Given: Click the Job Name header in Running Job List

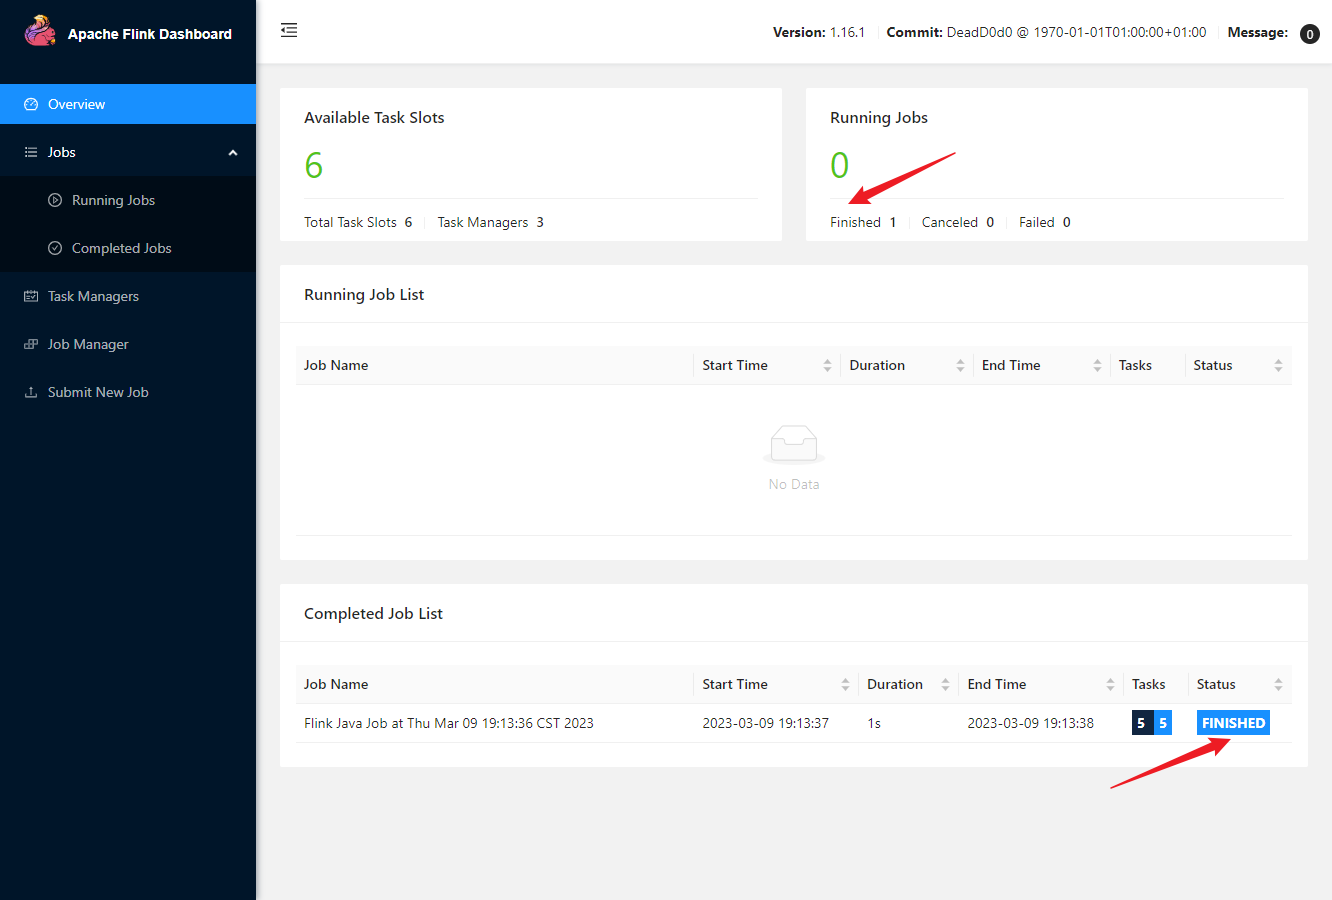Looking at the screenshot, I should pyautogui.click(x=336, y=365).
